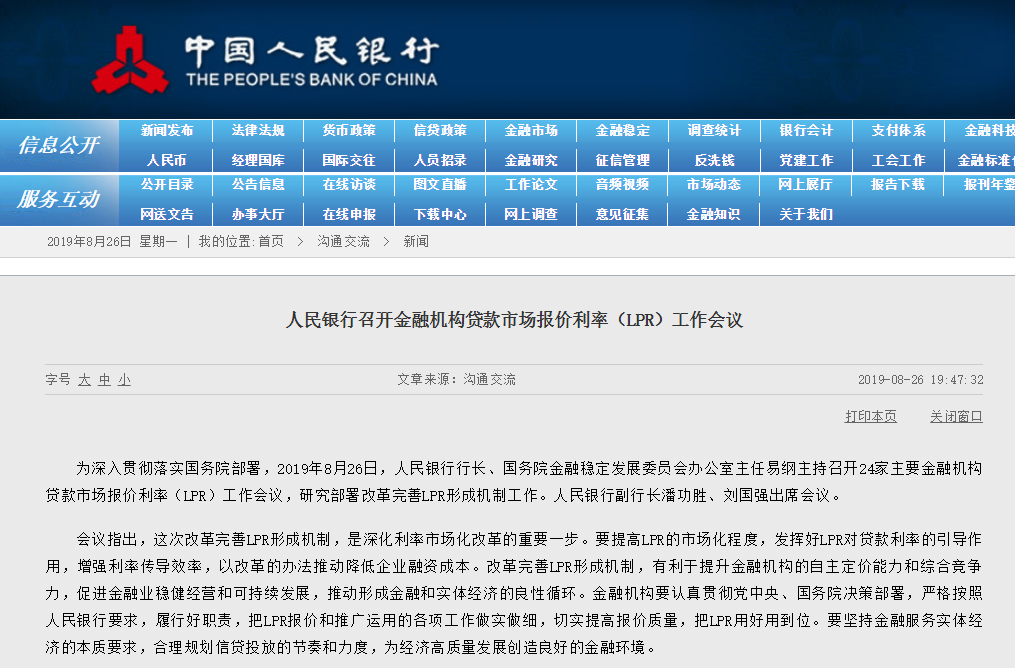The width and height of the screenshot is (1015, 668).
Task: Click the timestamp 2019-08-26 19:47:32
Action: click(920, 380)
